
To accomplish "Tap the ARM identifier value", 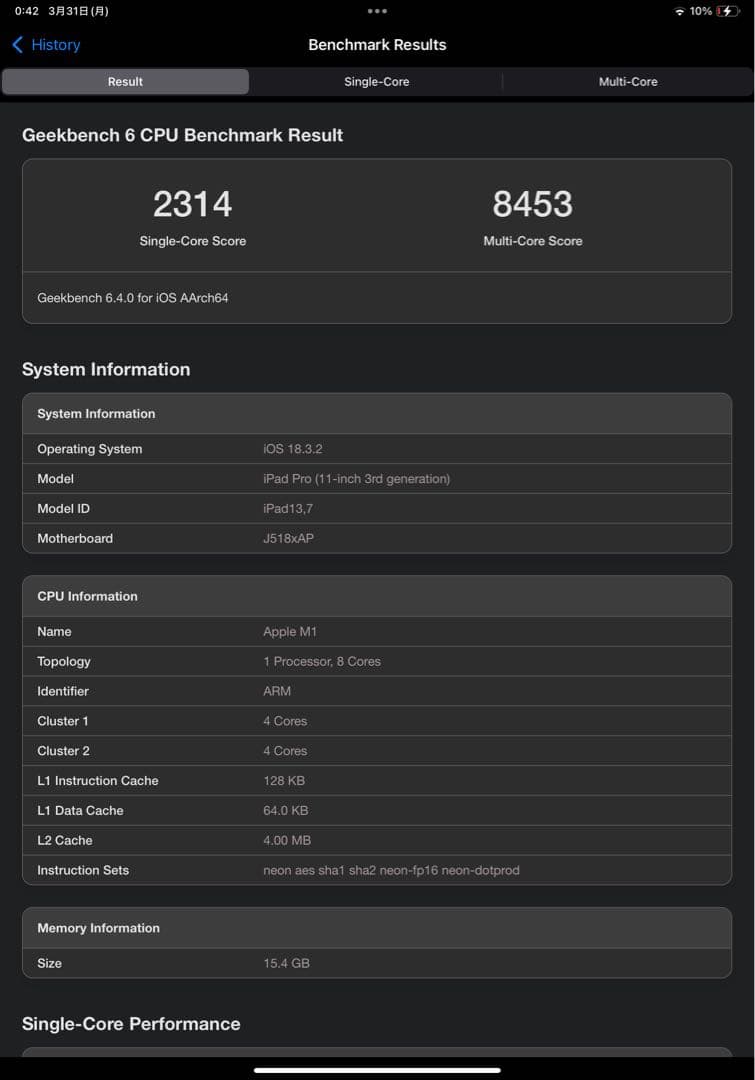I will click(x=277, y=691).
